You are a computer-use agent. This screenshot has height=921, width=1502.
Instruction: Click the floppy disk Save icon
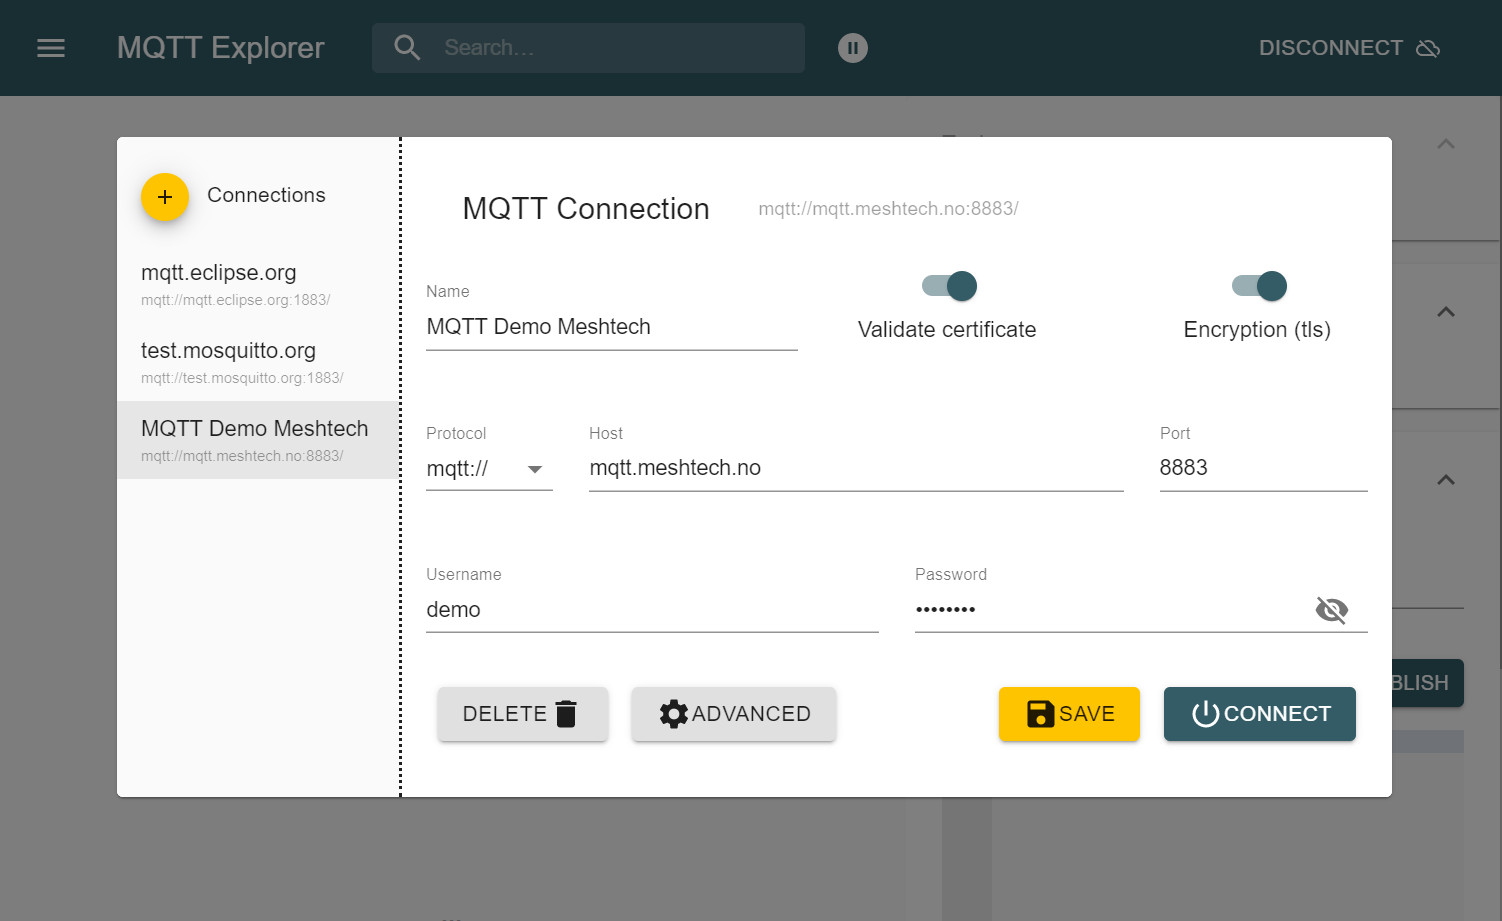[x=1040, y=714]
